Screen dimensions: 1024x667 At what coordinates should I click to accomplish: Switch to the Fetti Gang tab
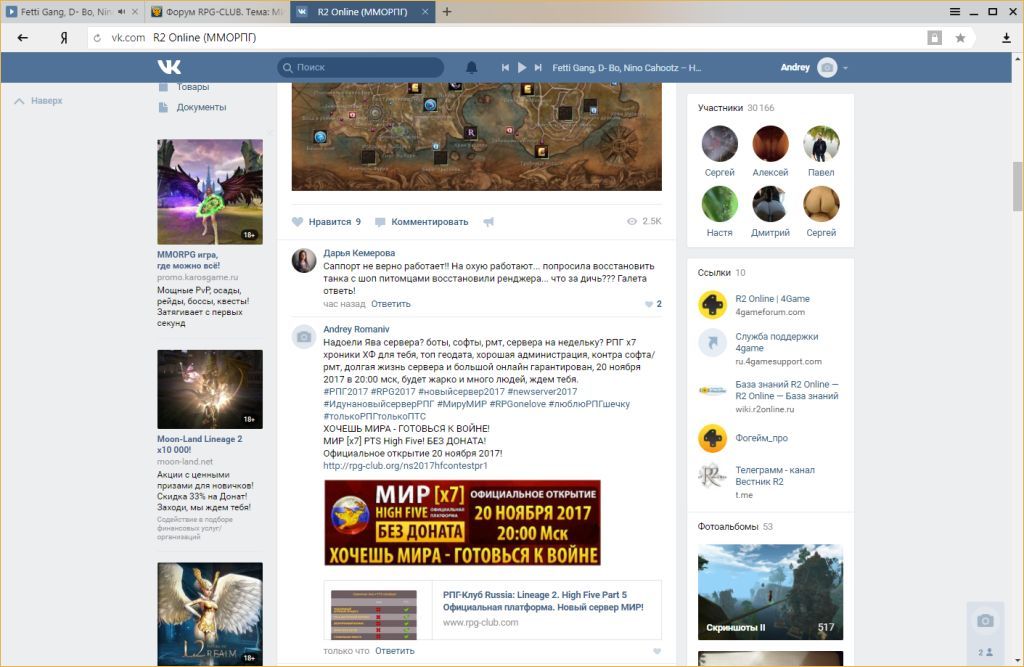tap(67, 12)
